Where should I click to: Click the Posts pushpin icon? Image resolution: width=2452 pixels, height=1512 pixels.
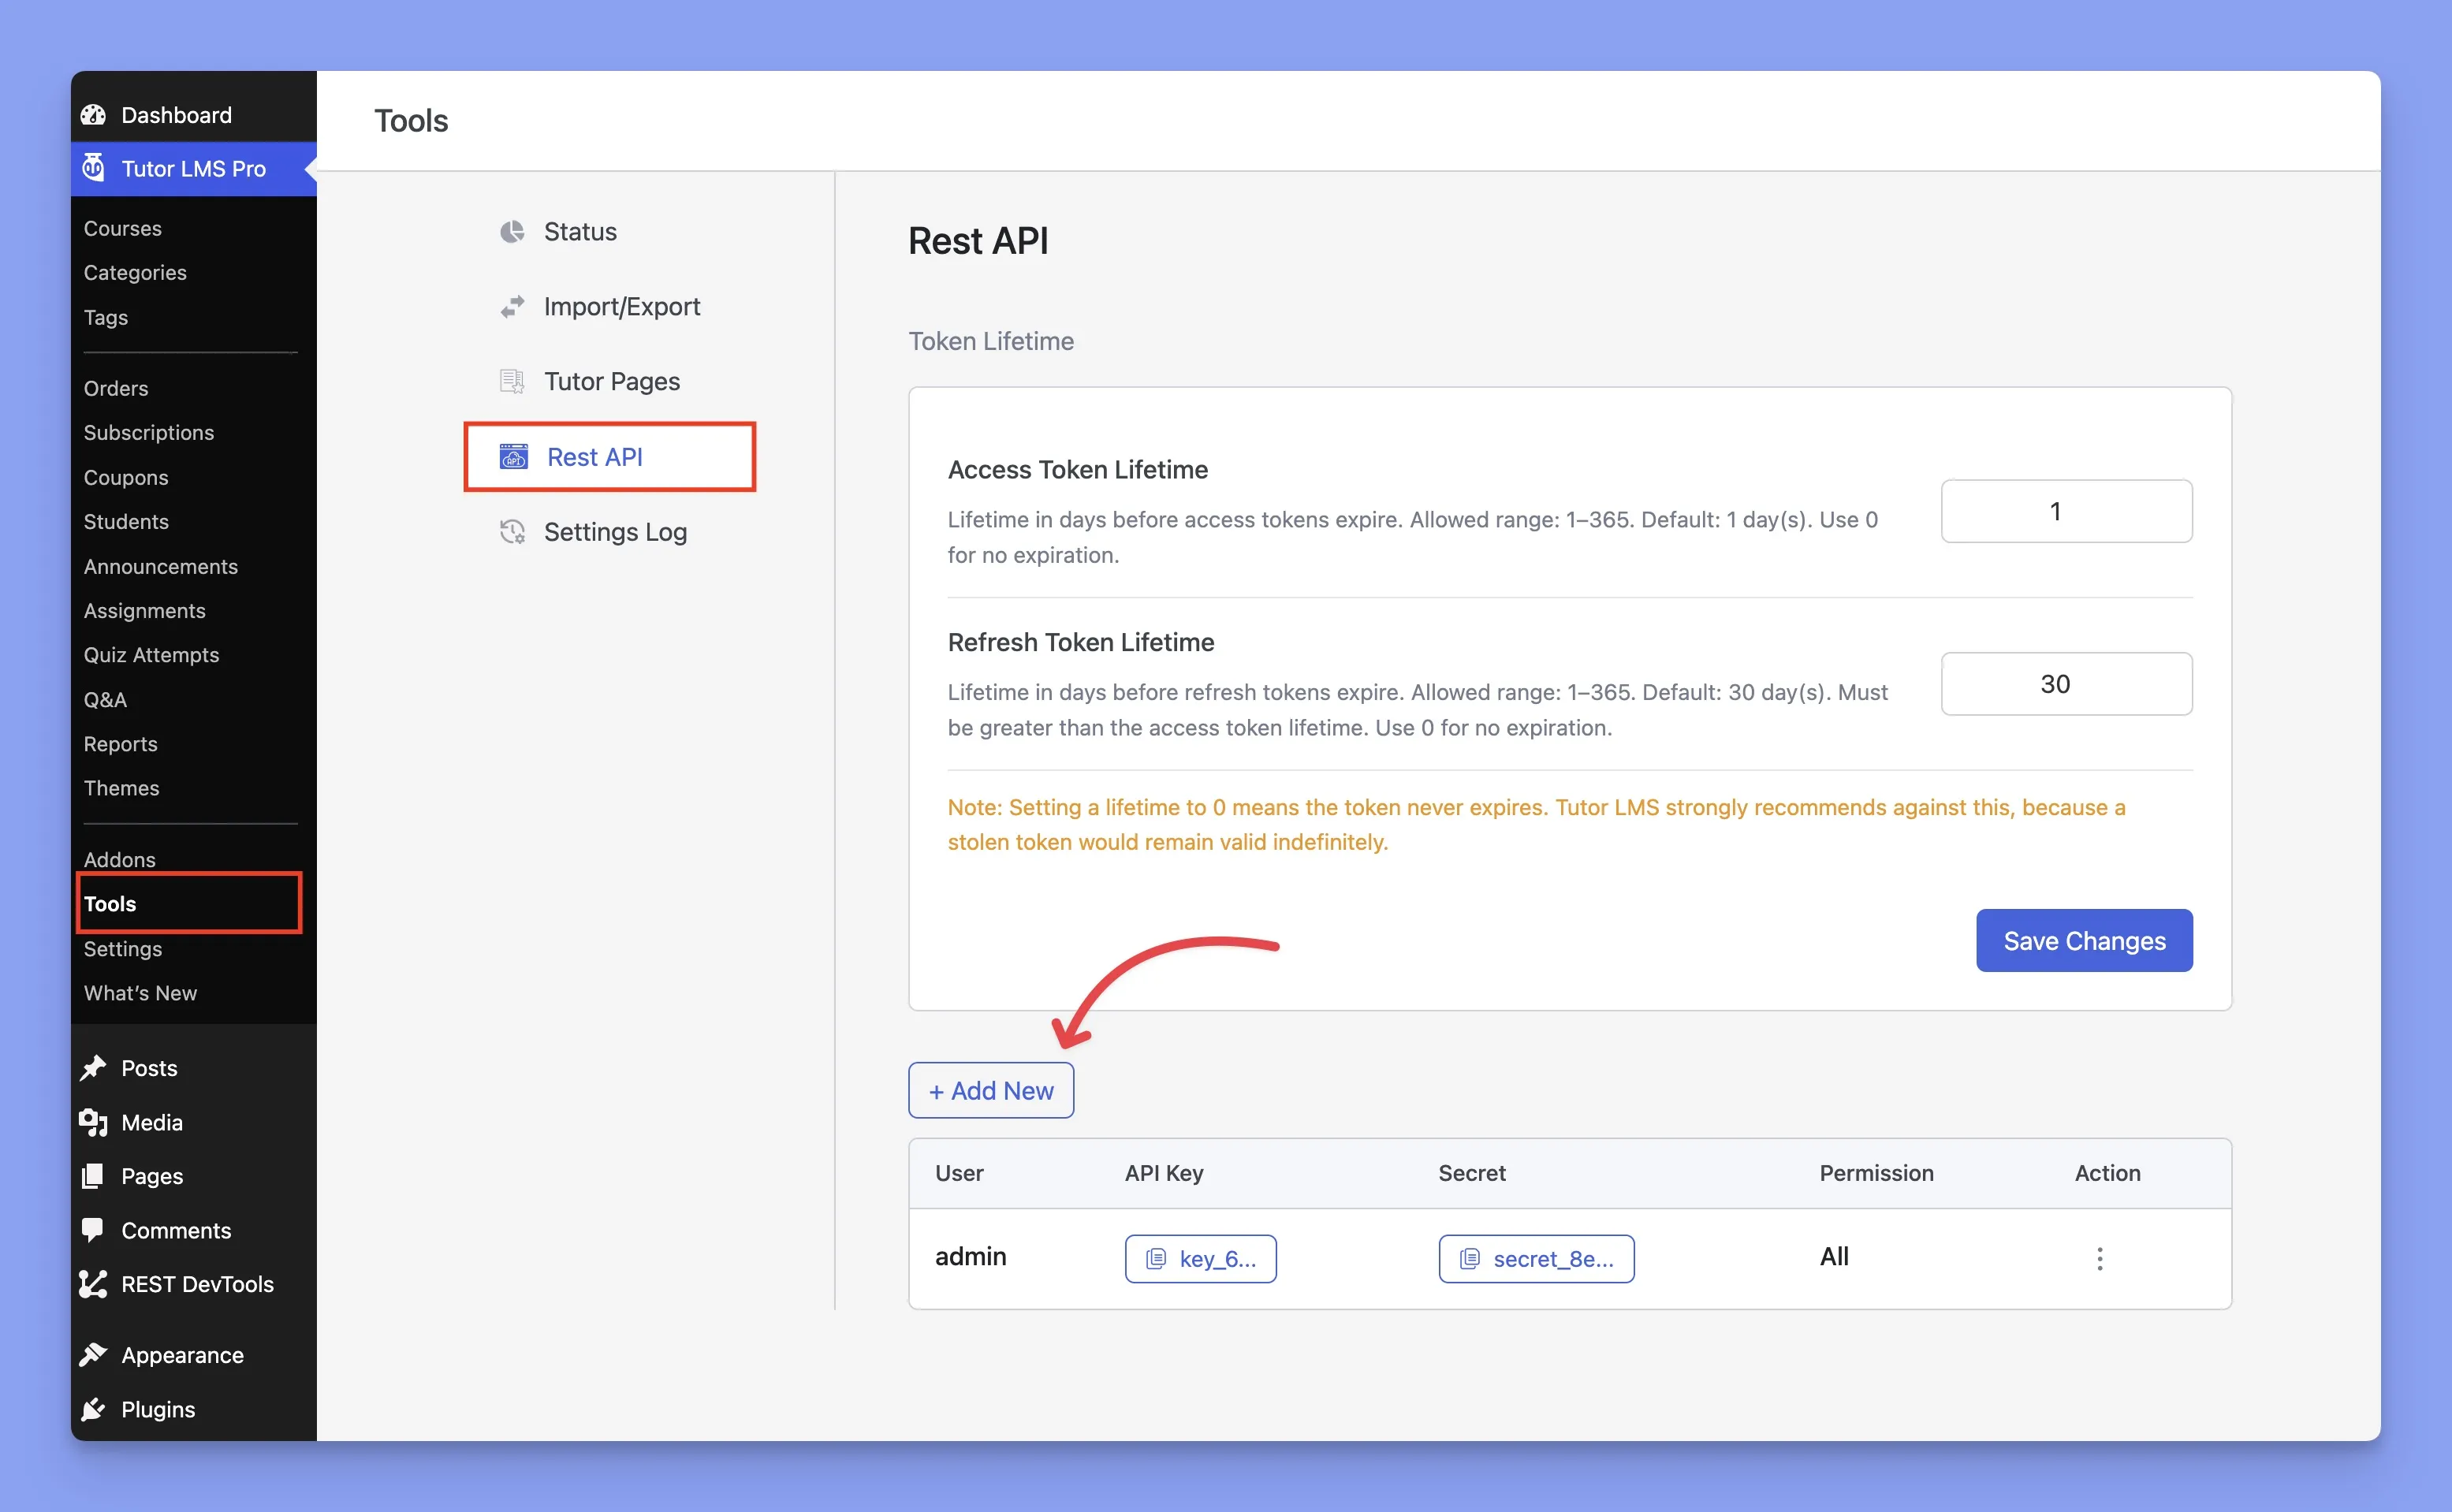(x=93, y=1068)
